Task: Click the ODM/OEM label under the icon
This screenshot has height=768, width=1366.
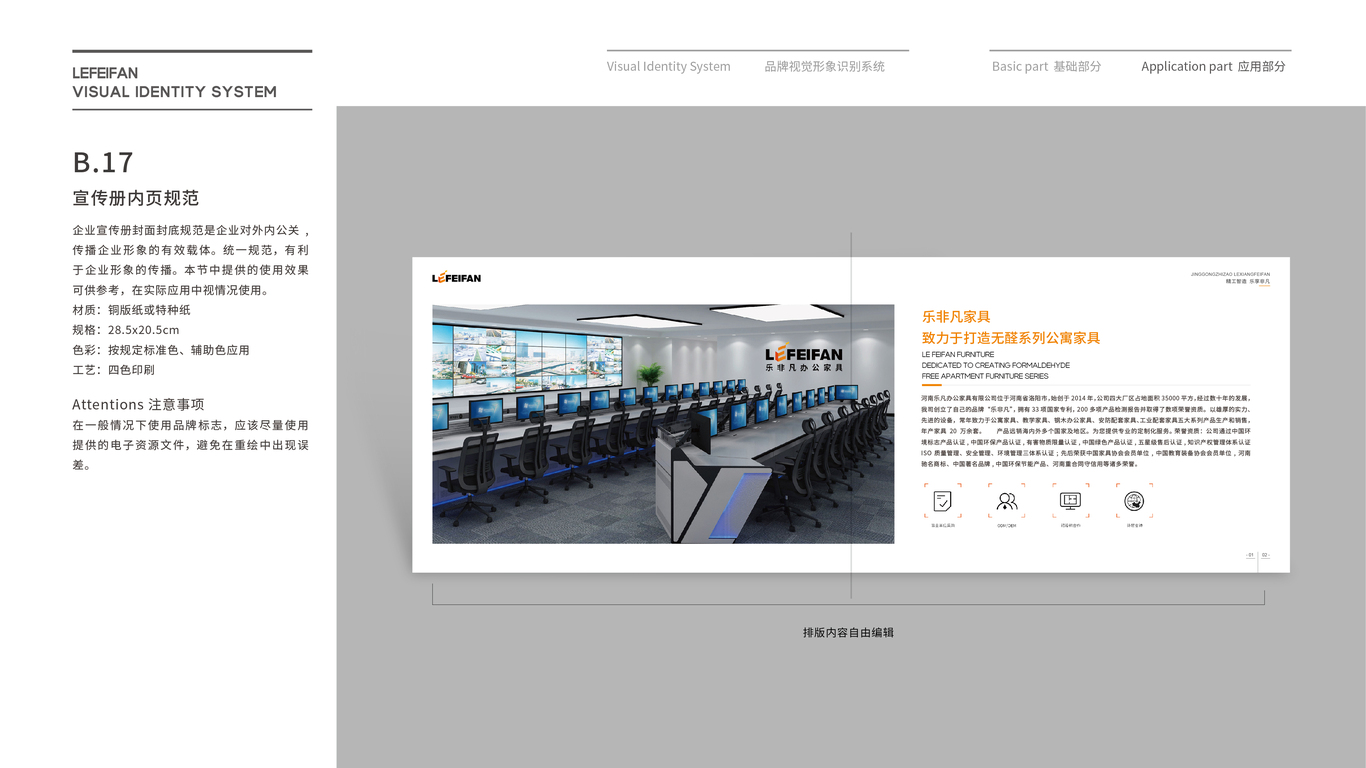Action: pyautogui.click(x=1007, y=525)
